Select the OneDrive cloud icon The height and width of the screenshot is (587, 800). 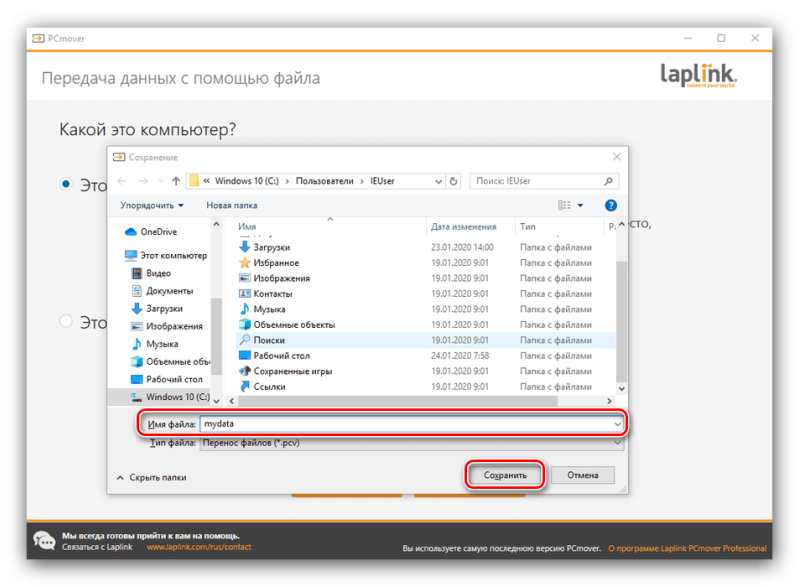point(131,232)
